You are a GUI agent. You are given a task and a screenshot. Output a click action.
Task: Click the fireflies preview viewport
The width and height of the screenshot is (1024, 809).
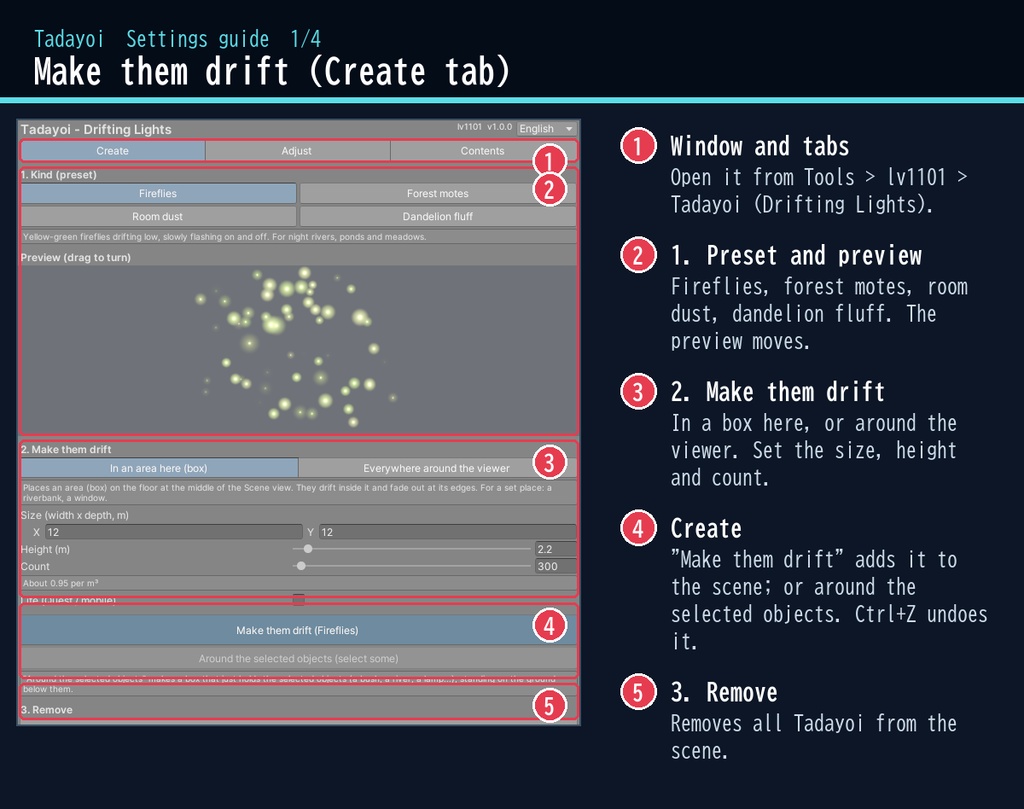[298, 349]
